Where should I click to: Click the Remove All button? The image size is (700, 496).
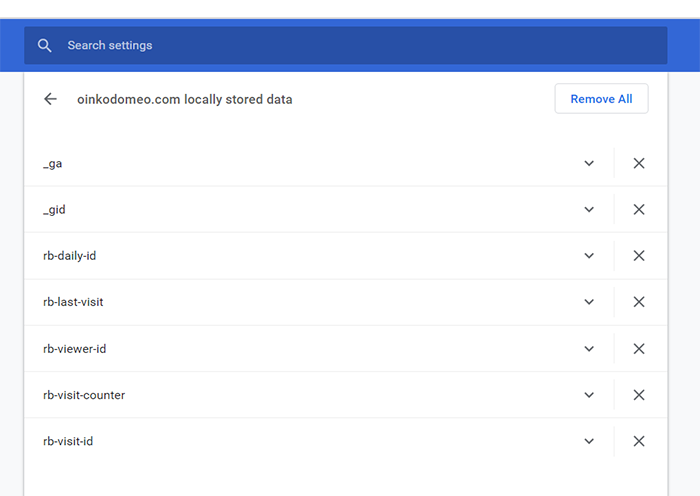point(601,99)
